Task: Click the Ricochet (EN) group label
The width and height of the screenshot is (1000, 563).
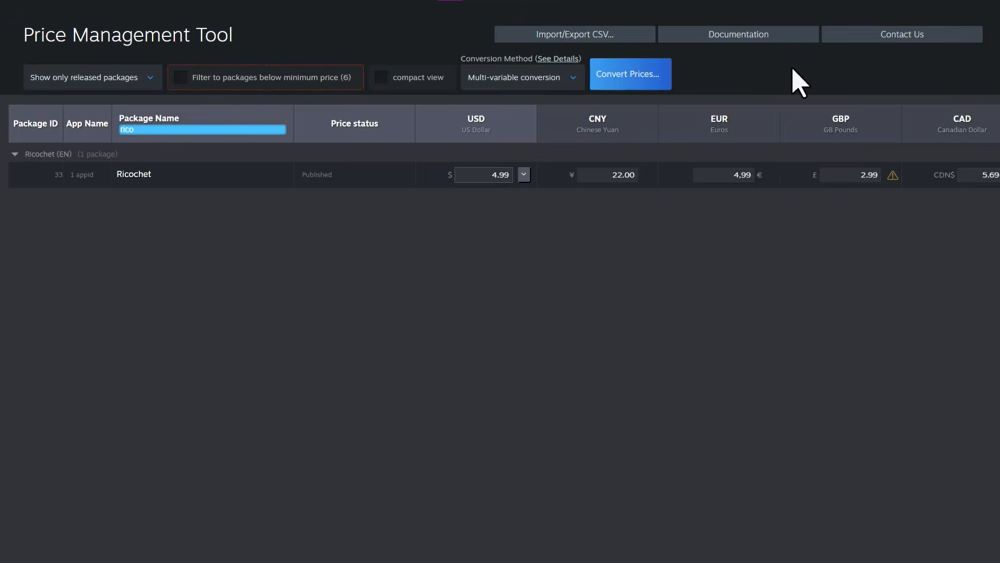Action: pyautogui.click(x=48, y=154)
